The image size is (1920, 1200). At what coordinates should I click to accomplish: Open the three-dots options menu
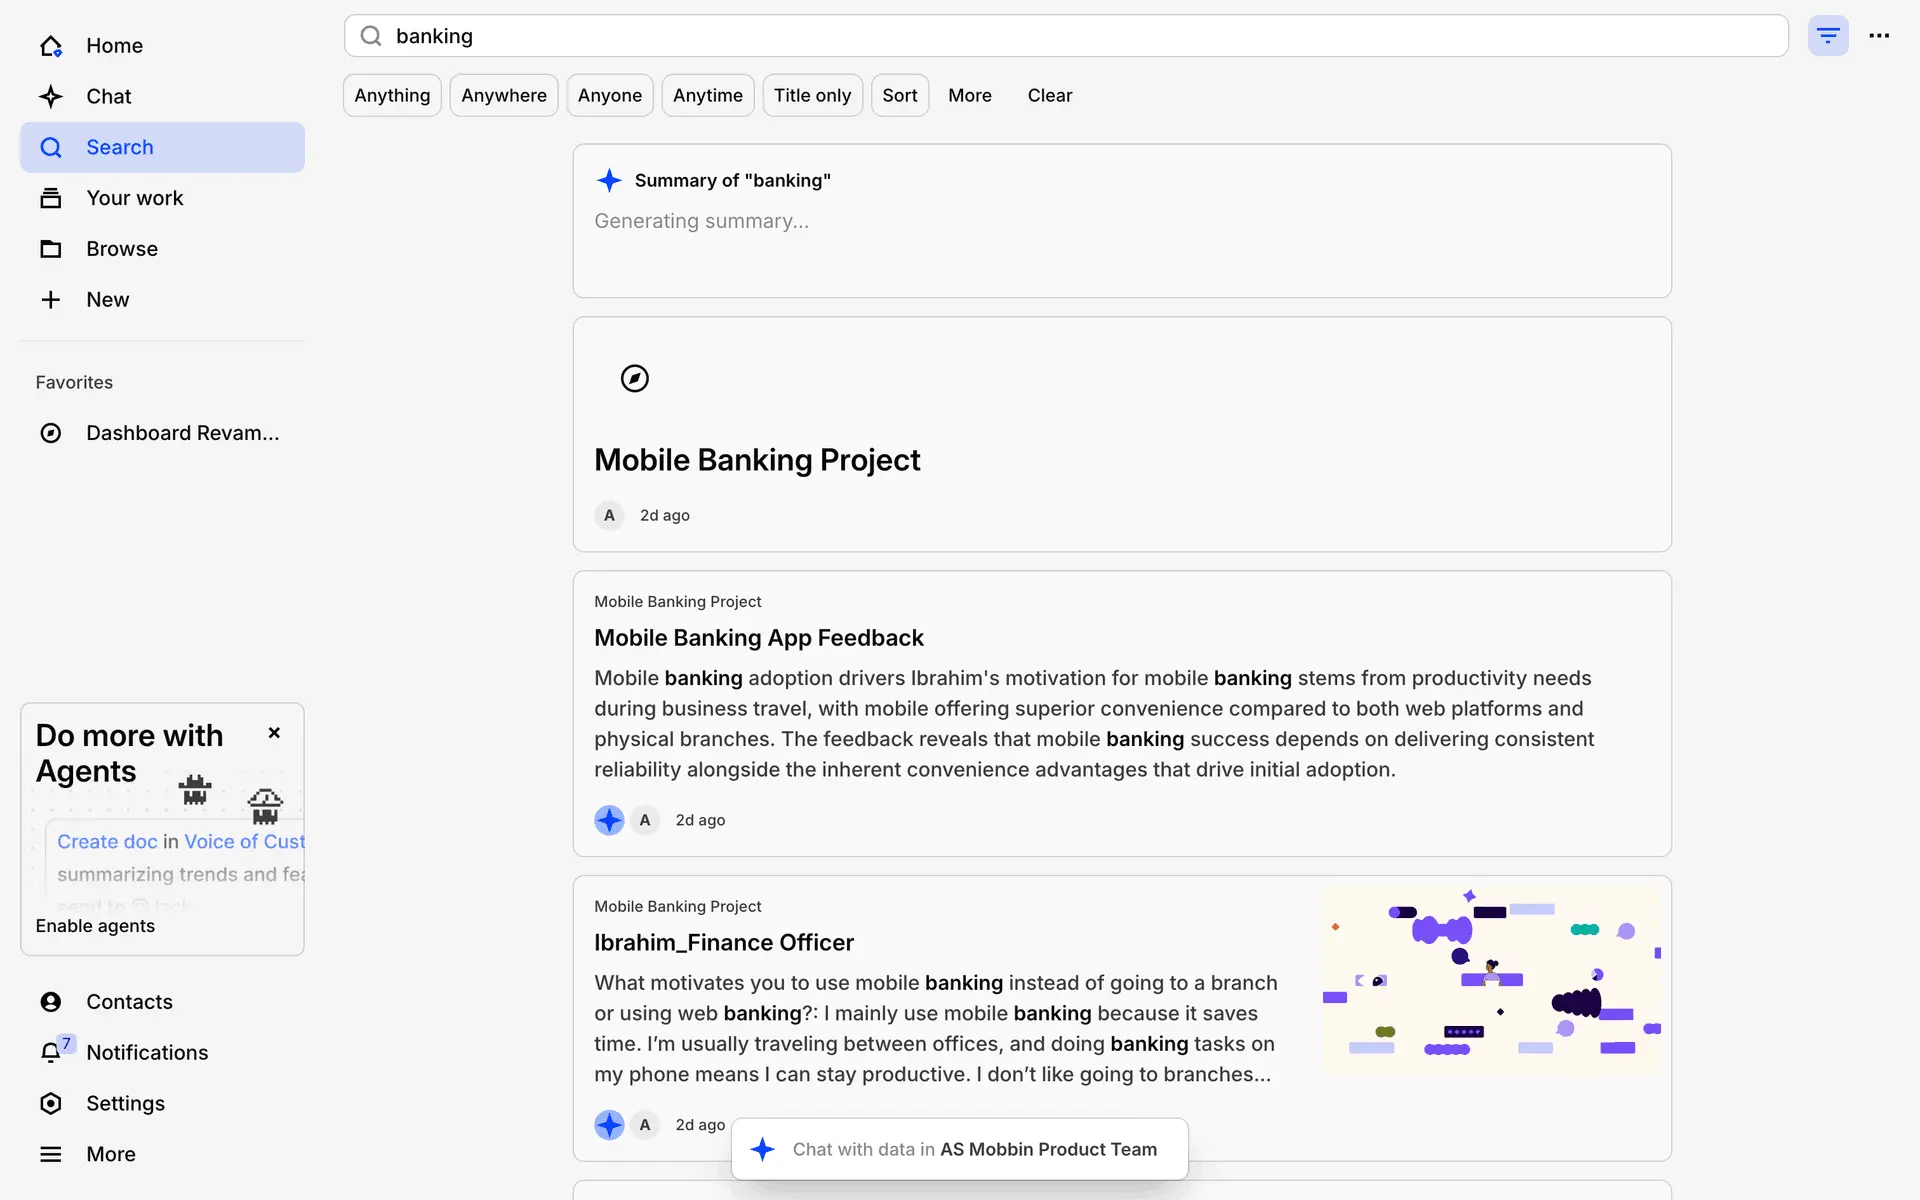[x=1879, y=36]
